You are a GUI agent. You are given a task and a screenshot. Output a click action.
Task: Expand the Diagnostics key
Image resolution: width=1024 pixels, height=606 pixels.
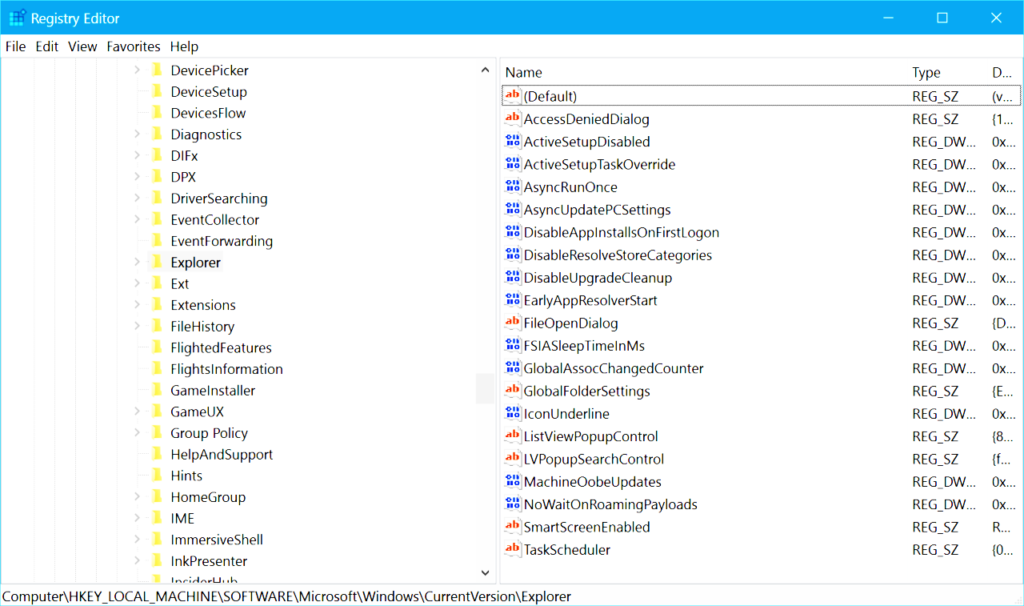pyautogui.click(x=136, y=133)
